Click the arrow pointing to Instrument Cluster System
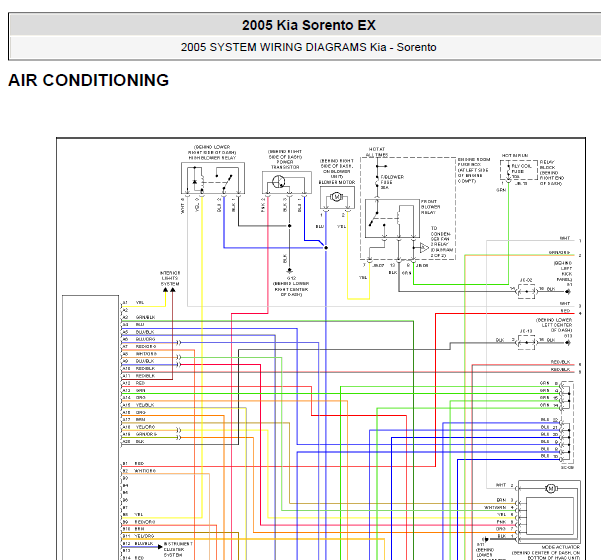This screenshot has height=560, width=601. [160, 547]
